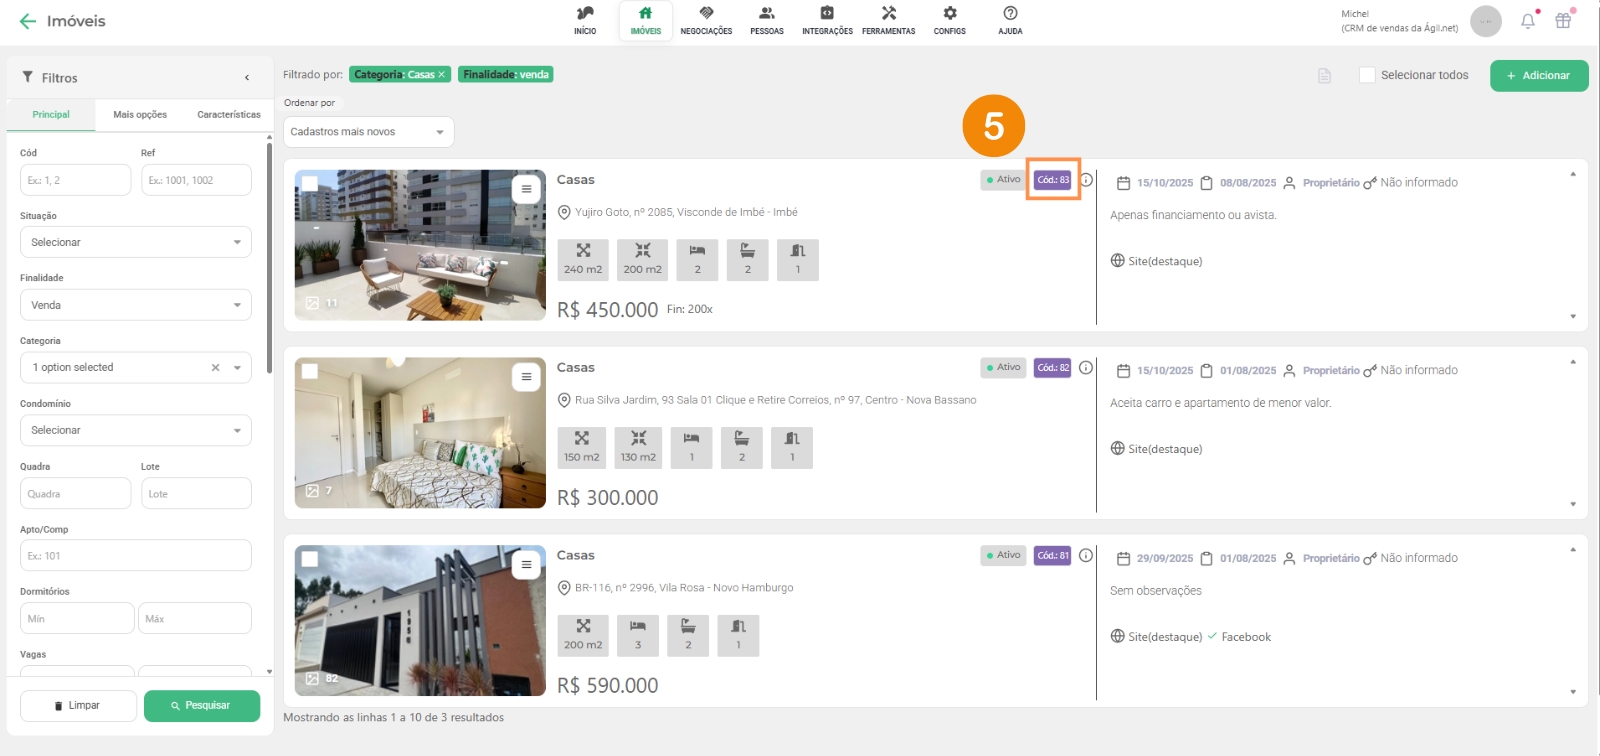The image size is (1600, 756).
Task: Click the document export icon
Action: coord(1324,76)
